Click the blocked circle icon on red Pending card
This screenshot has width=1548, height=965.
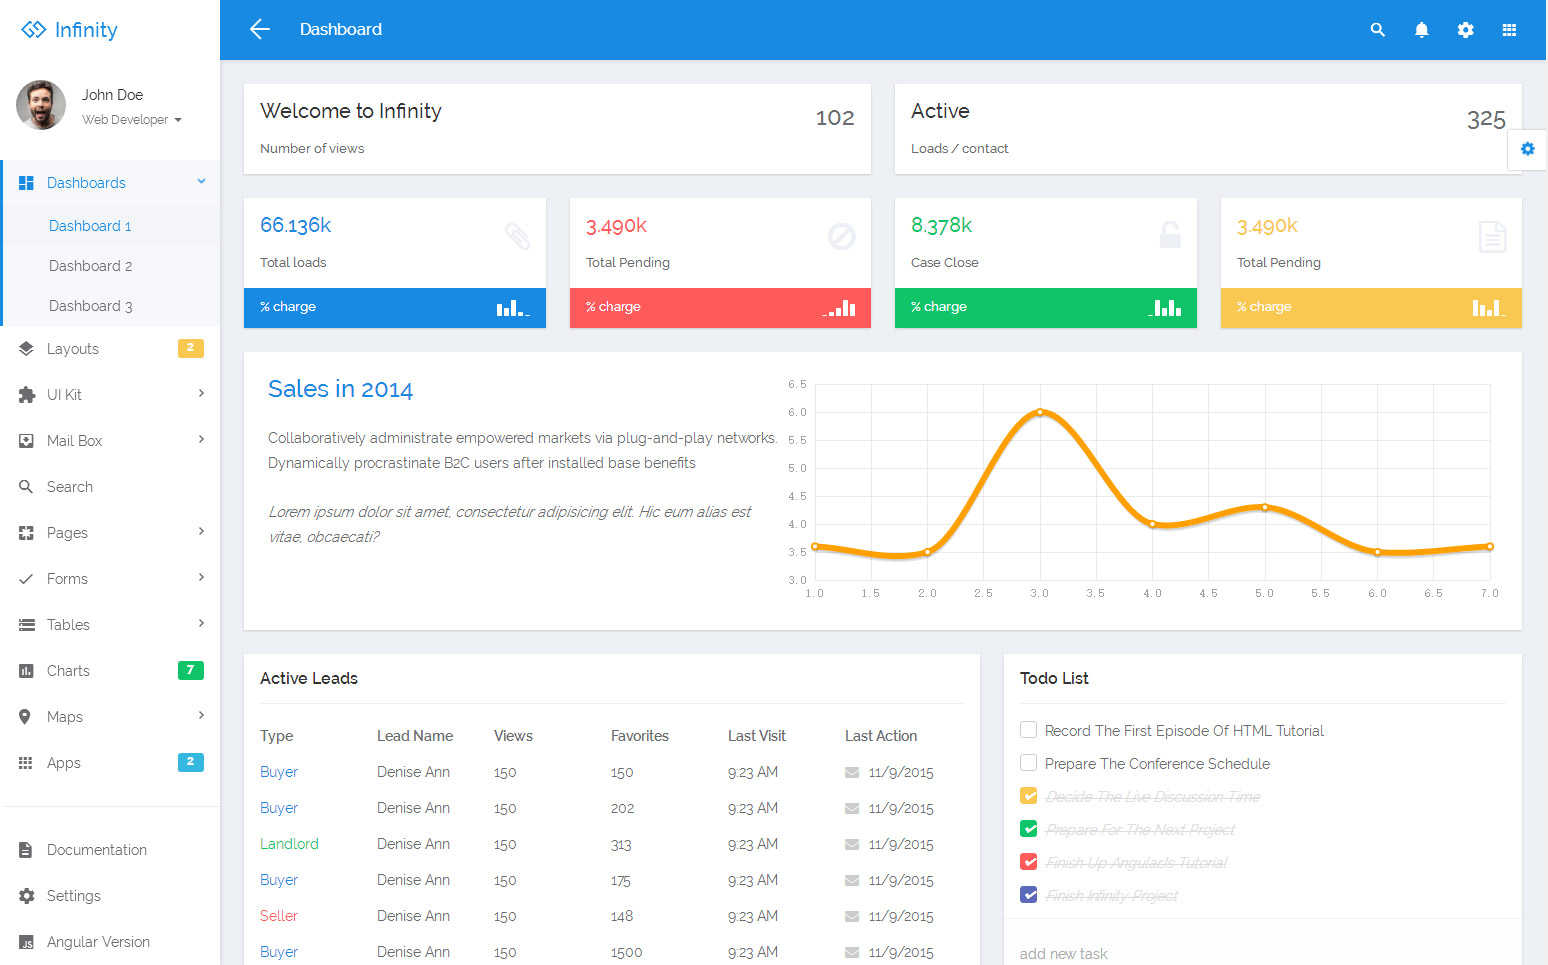842,236
